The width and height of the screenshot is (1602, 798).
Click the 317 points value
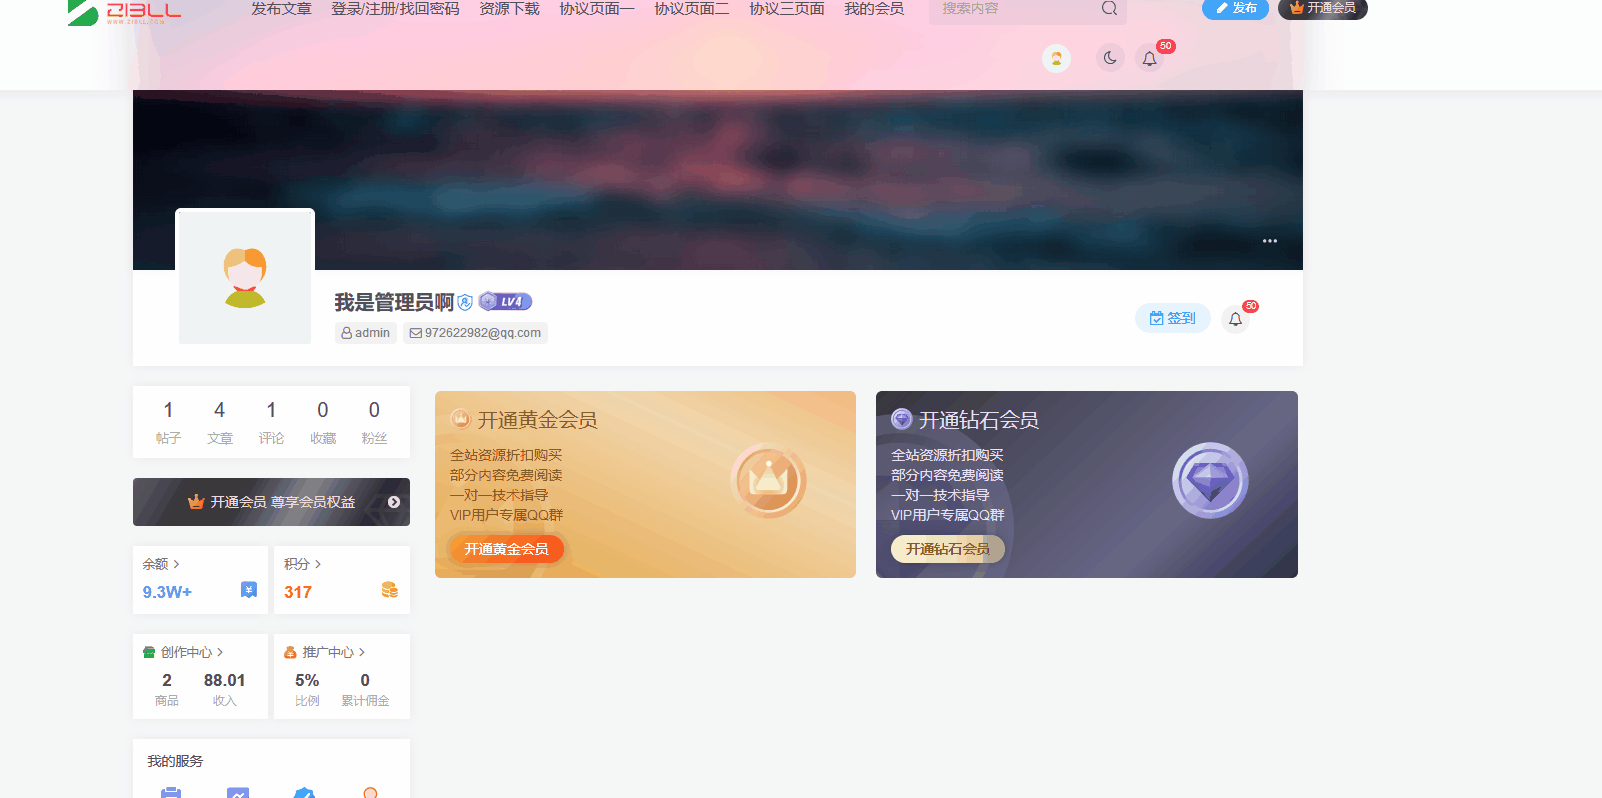pyautogui.click(x=298, y=592)
